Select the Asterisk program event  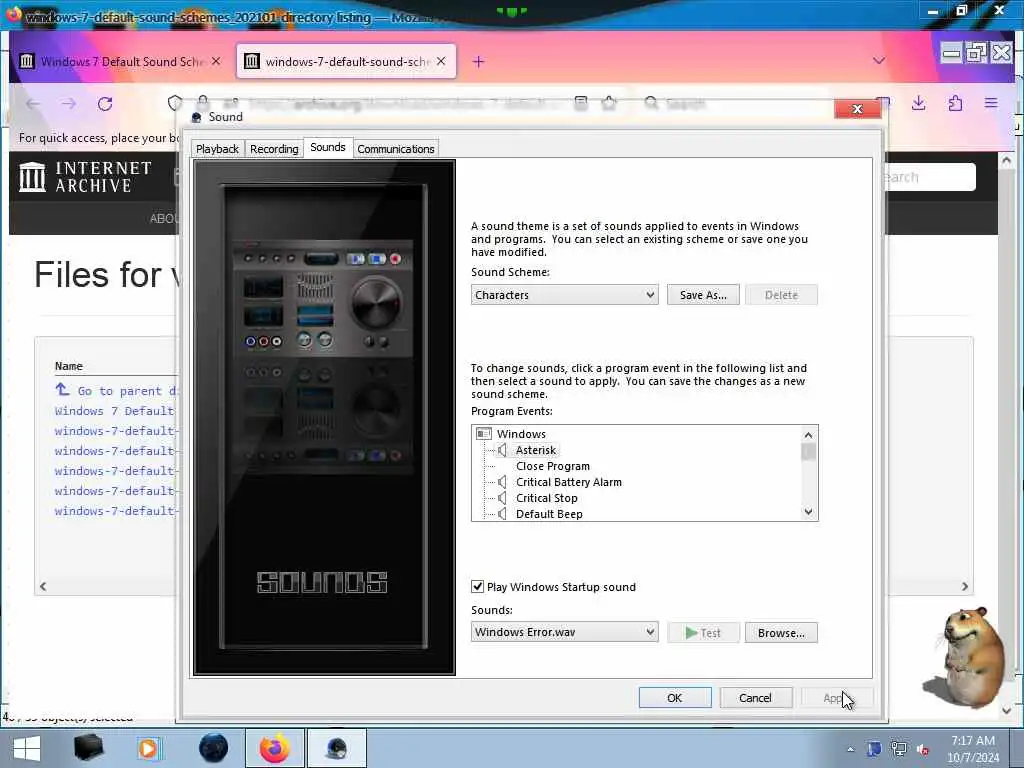tap(536, 450)
